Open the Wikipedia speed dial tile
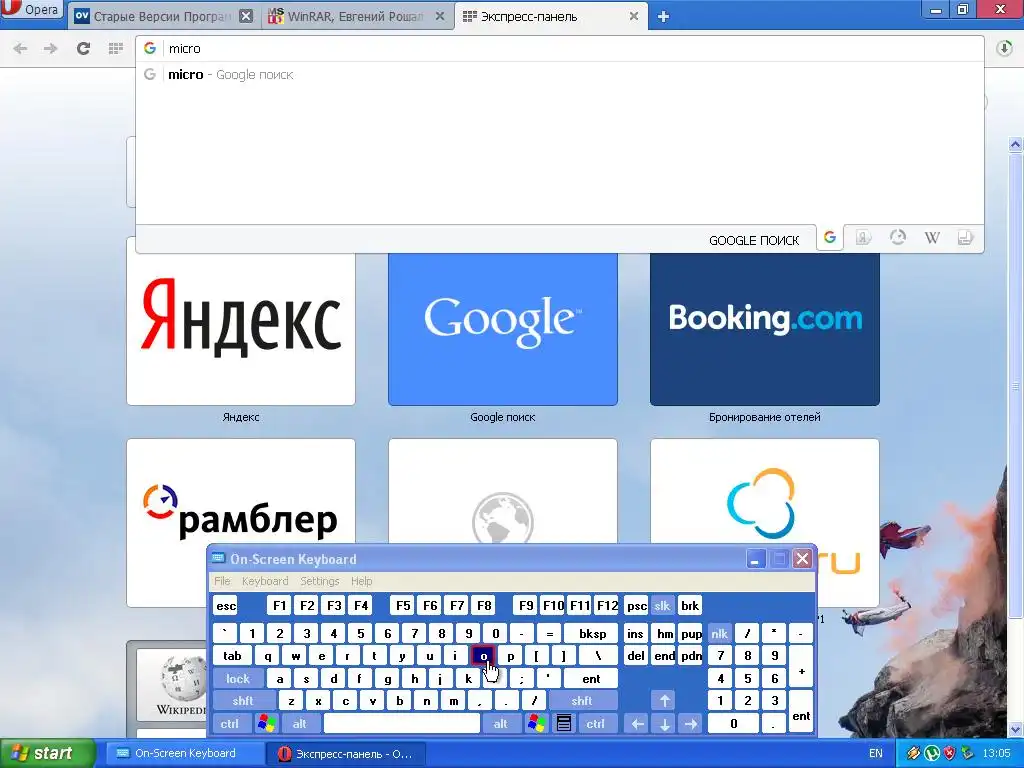Viewport: 1024px width, 768px height. 171,684
